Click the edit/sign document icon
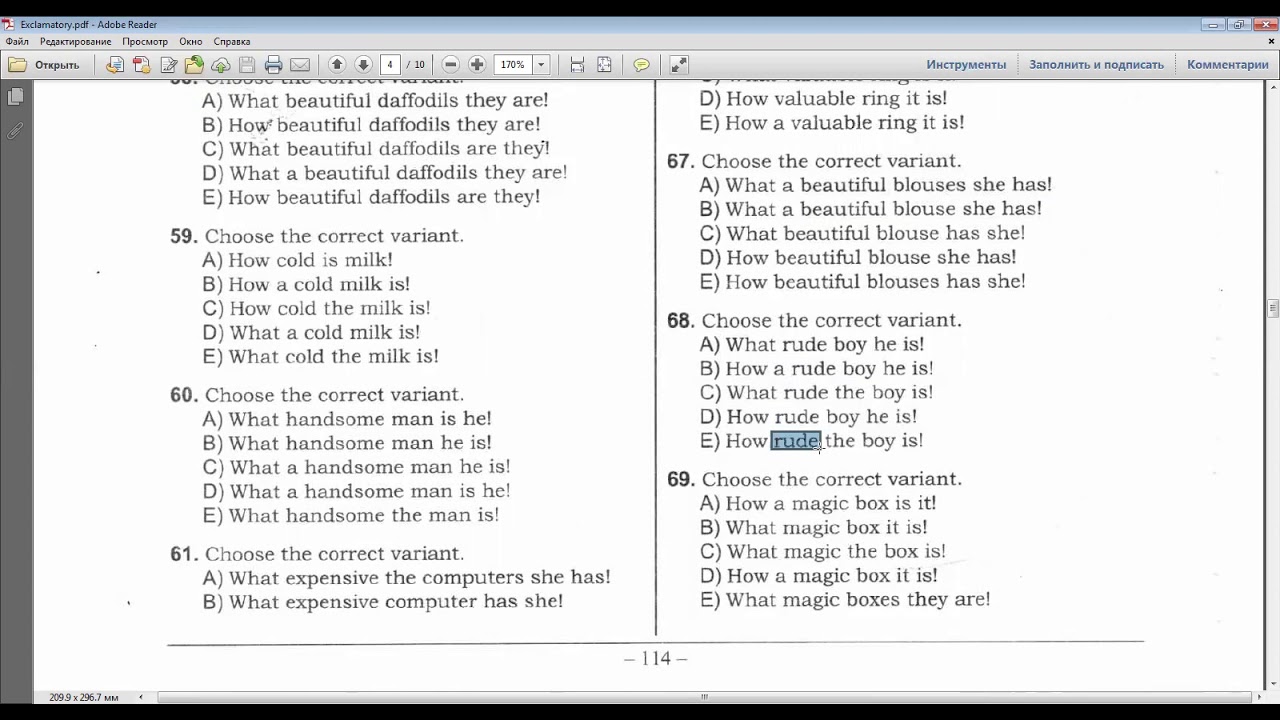The width and height of the screenshot is (1280, 720). tap(168, 65)
